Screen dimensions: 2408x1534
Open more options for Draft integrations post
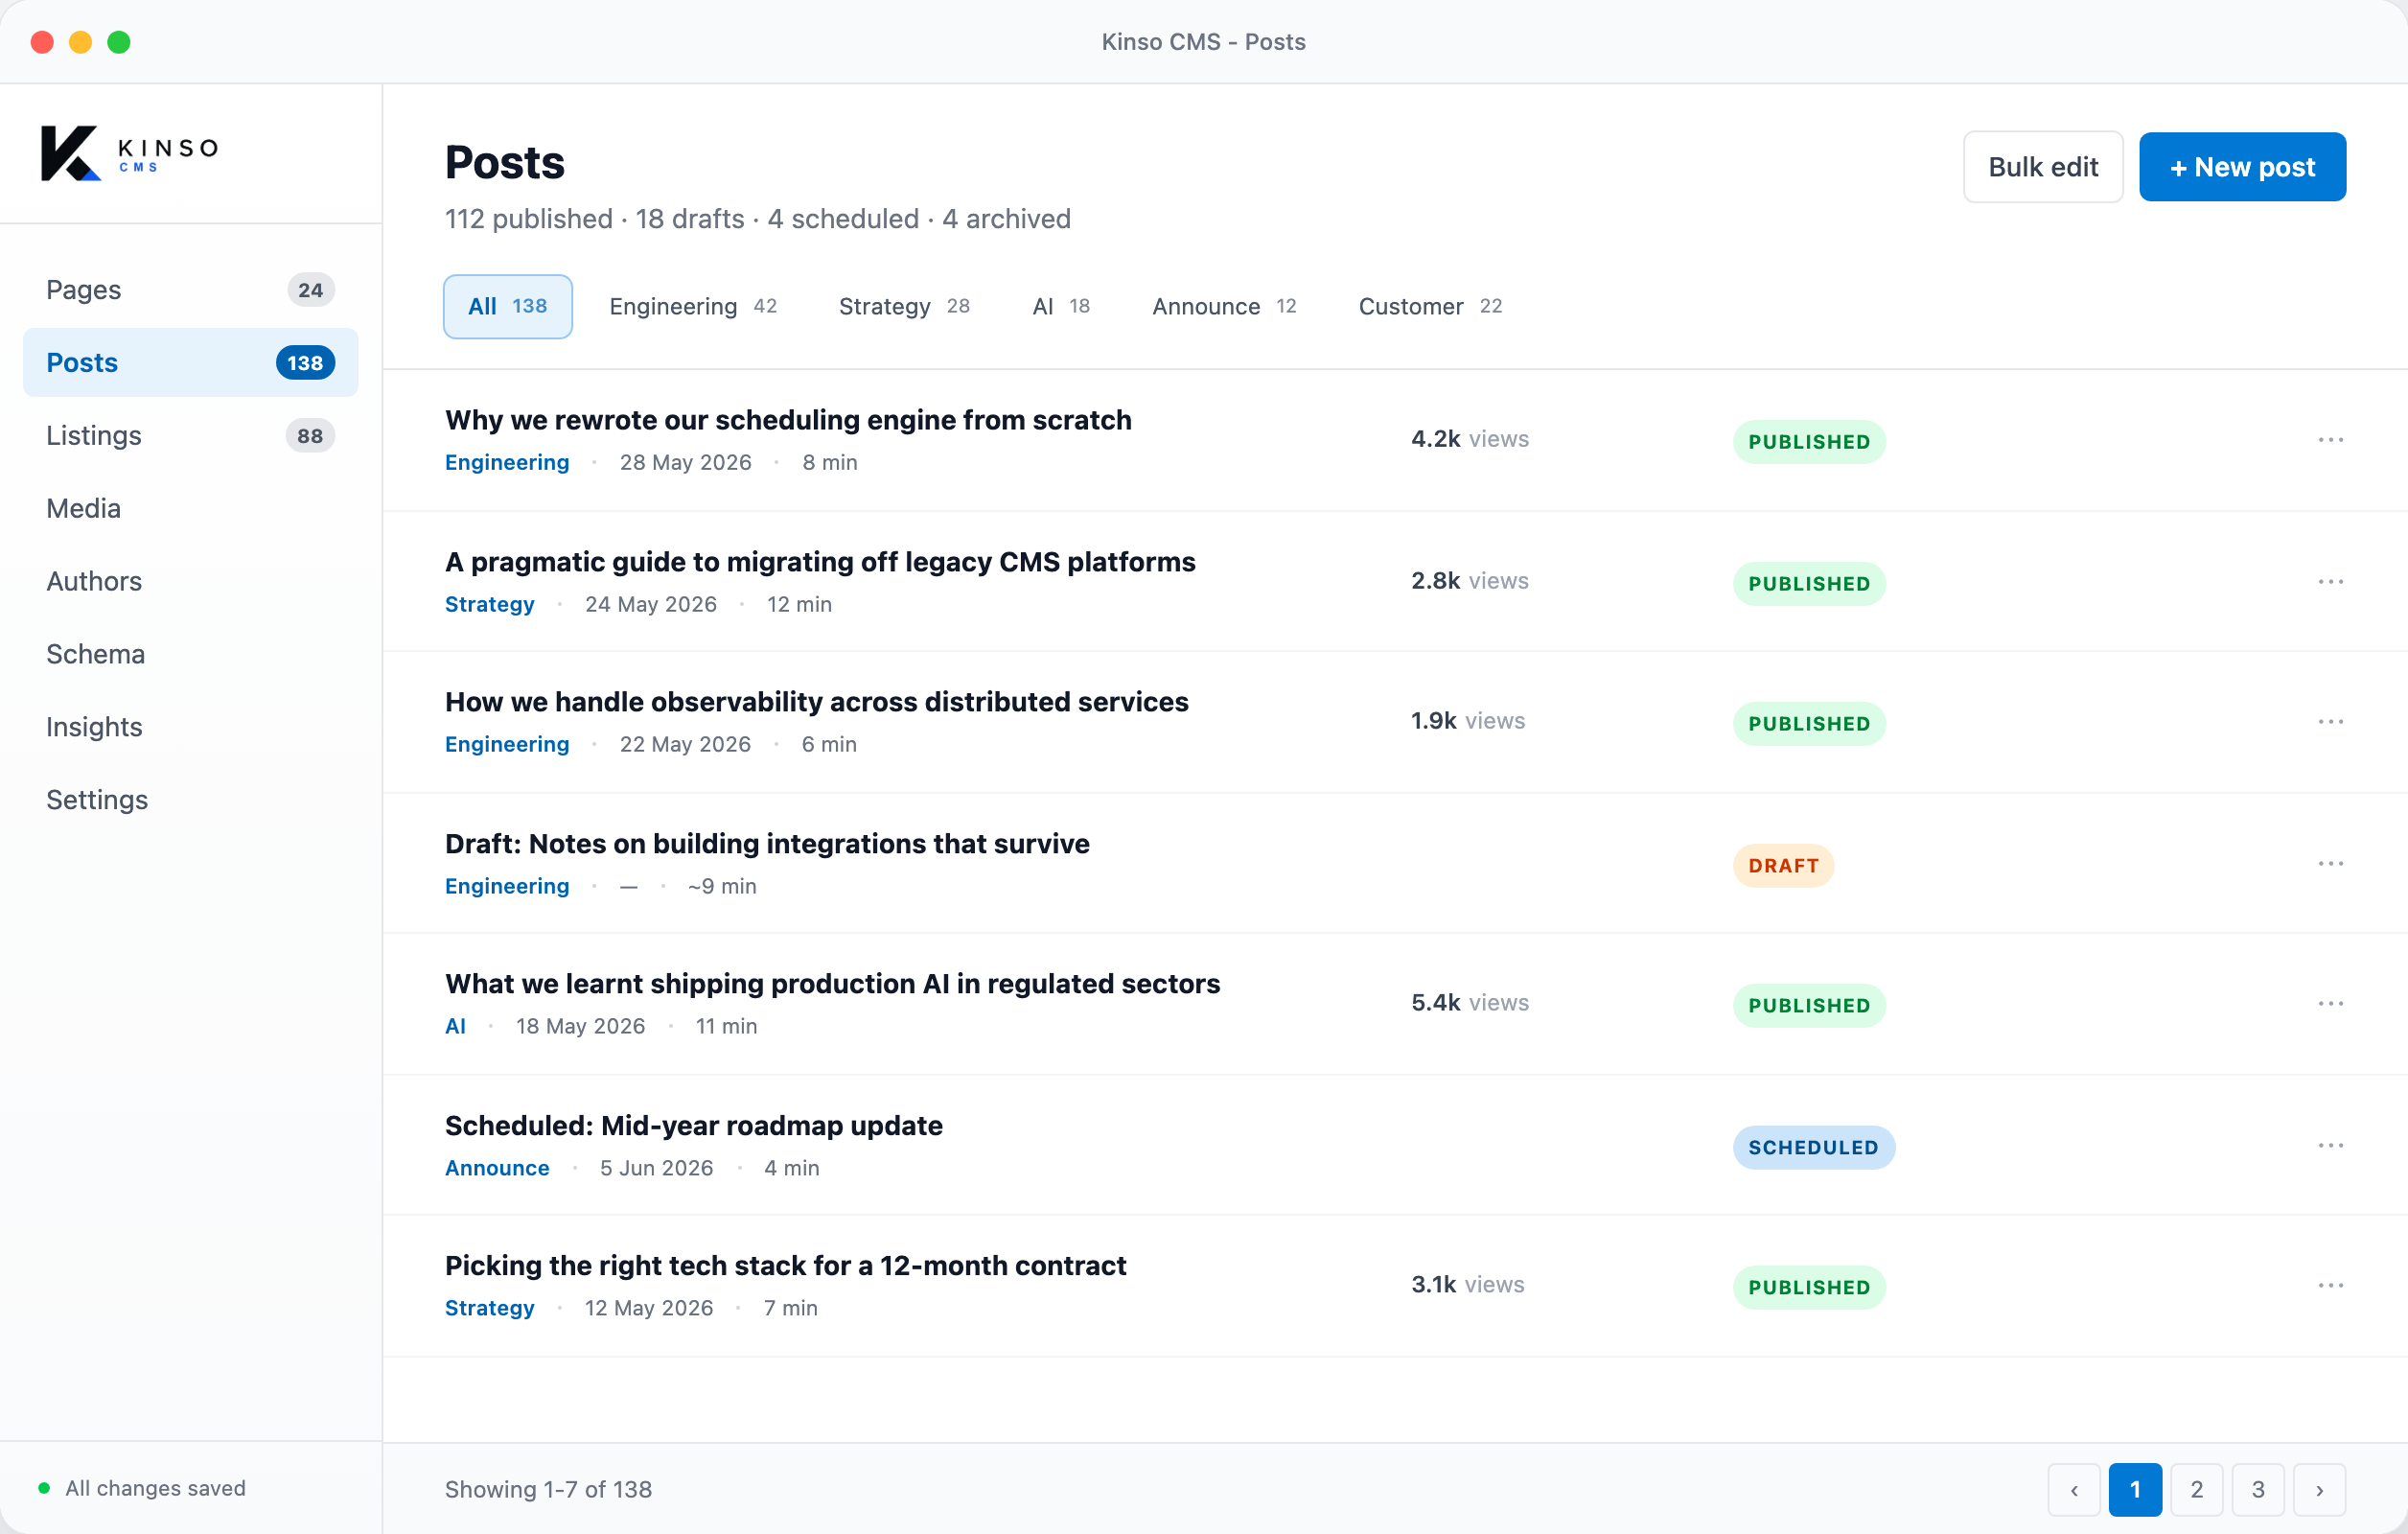2330,864
